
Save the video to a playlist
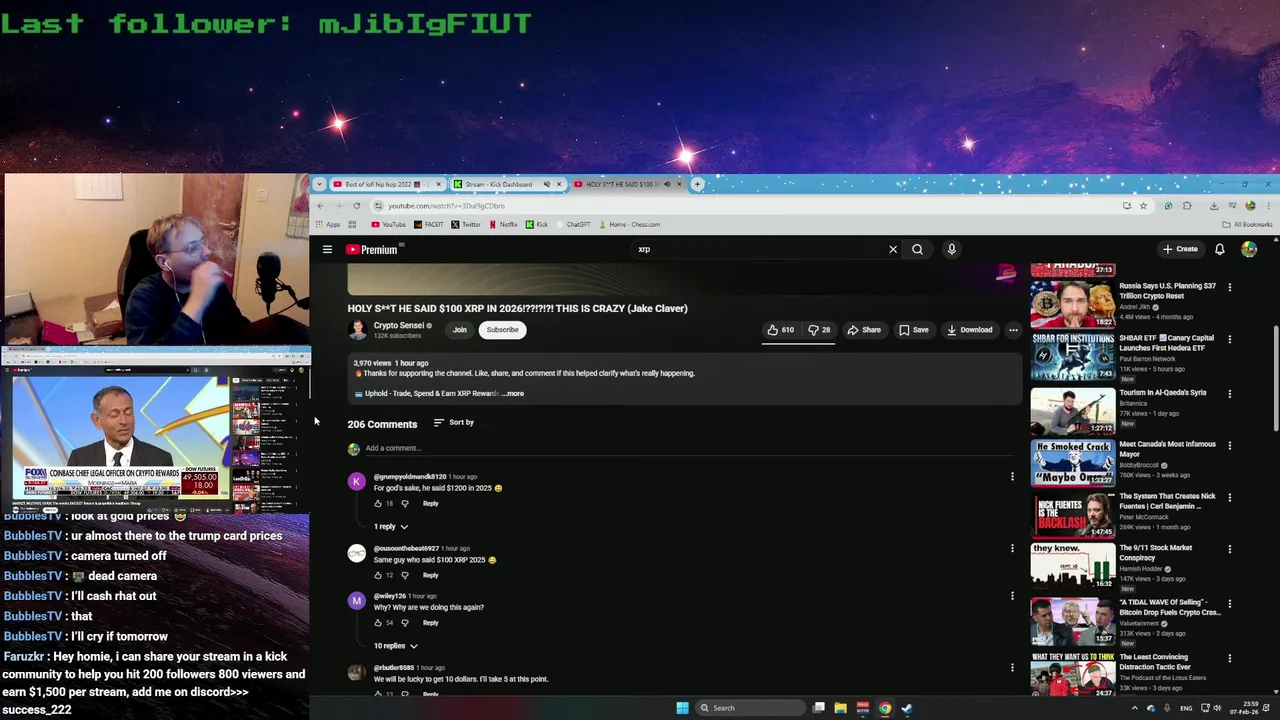pos(913,330)
